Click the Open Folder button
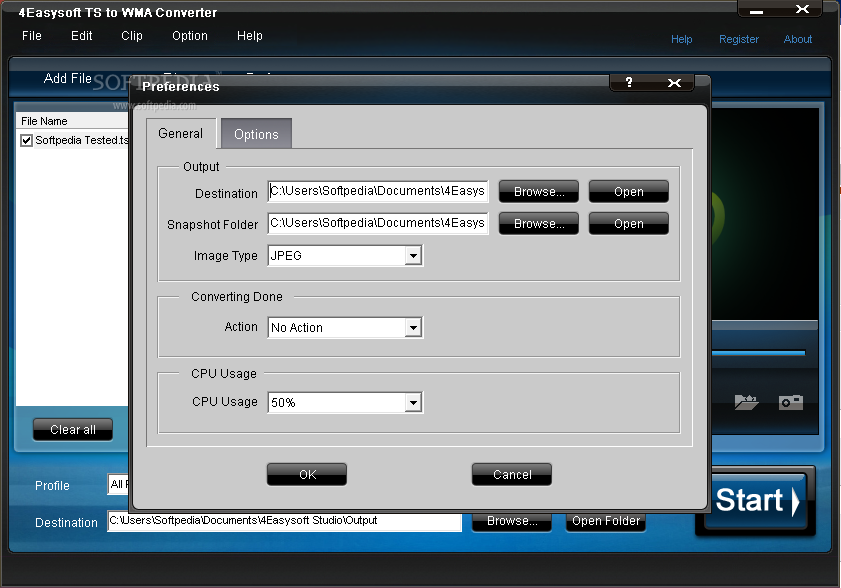 tap(606, 521)
